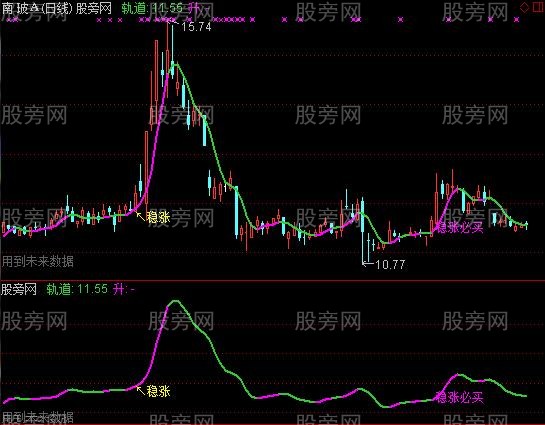Click the magenta 升: - value in the lower panel header

(124, 289)
